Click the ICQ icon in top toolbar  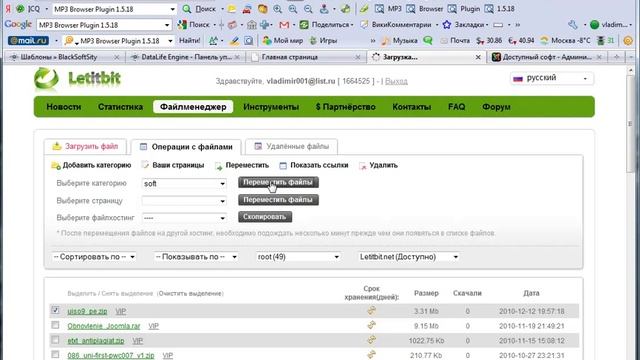pyautogui.click(x=20, y=9)
